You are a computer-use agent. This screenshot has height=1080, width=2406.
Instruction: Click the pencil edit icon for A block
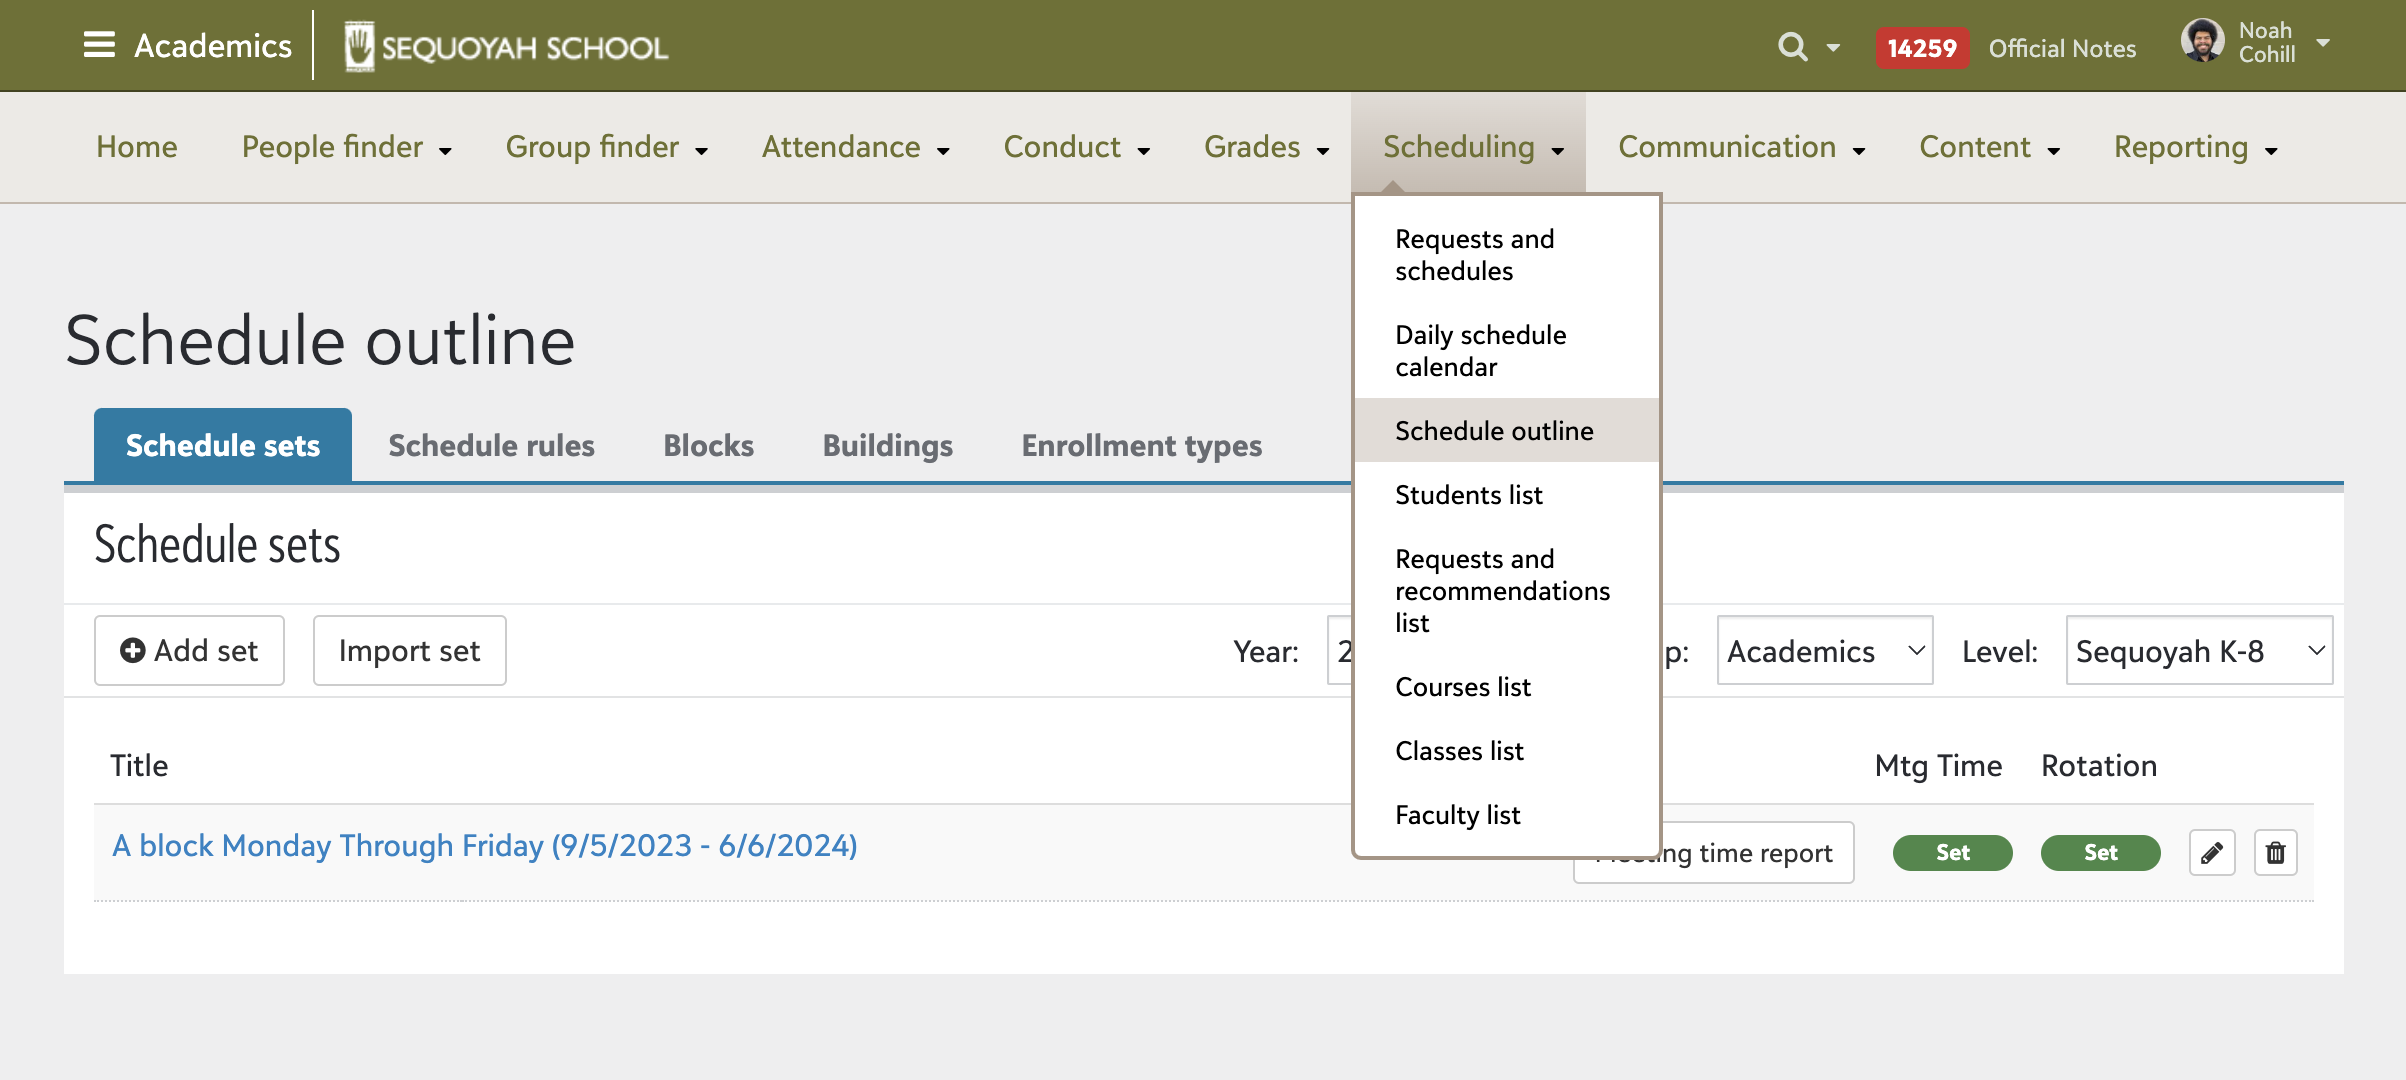(x=2211, y=853)
